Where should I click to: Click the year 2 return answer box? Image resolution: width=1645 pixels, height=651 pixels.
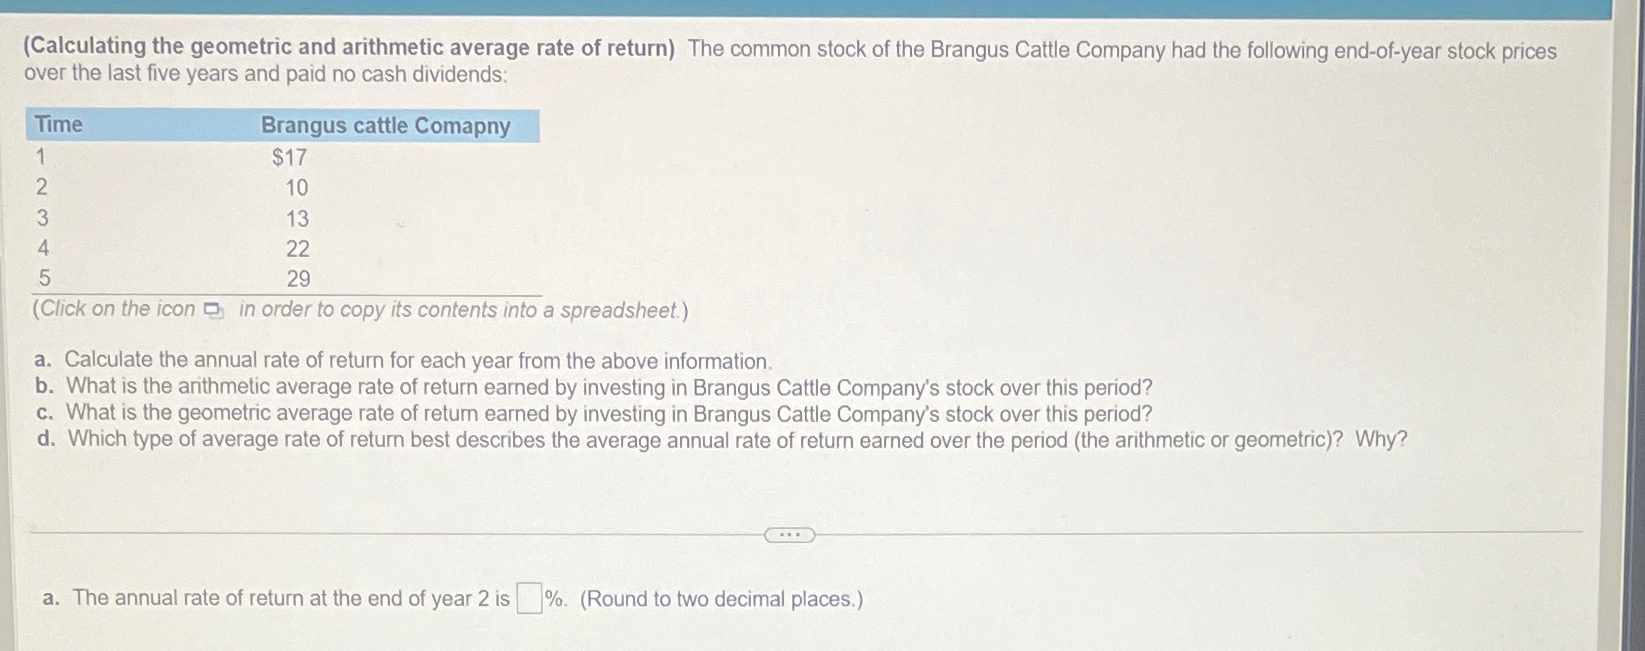tap(529, 598)
